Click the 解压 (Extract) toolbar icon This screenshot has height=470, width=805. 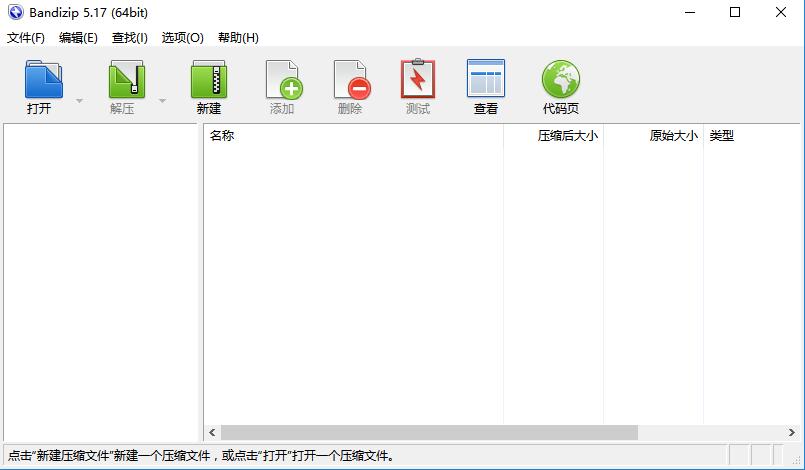pyautogui.click(x=126, y=79)
